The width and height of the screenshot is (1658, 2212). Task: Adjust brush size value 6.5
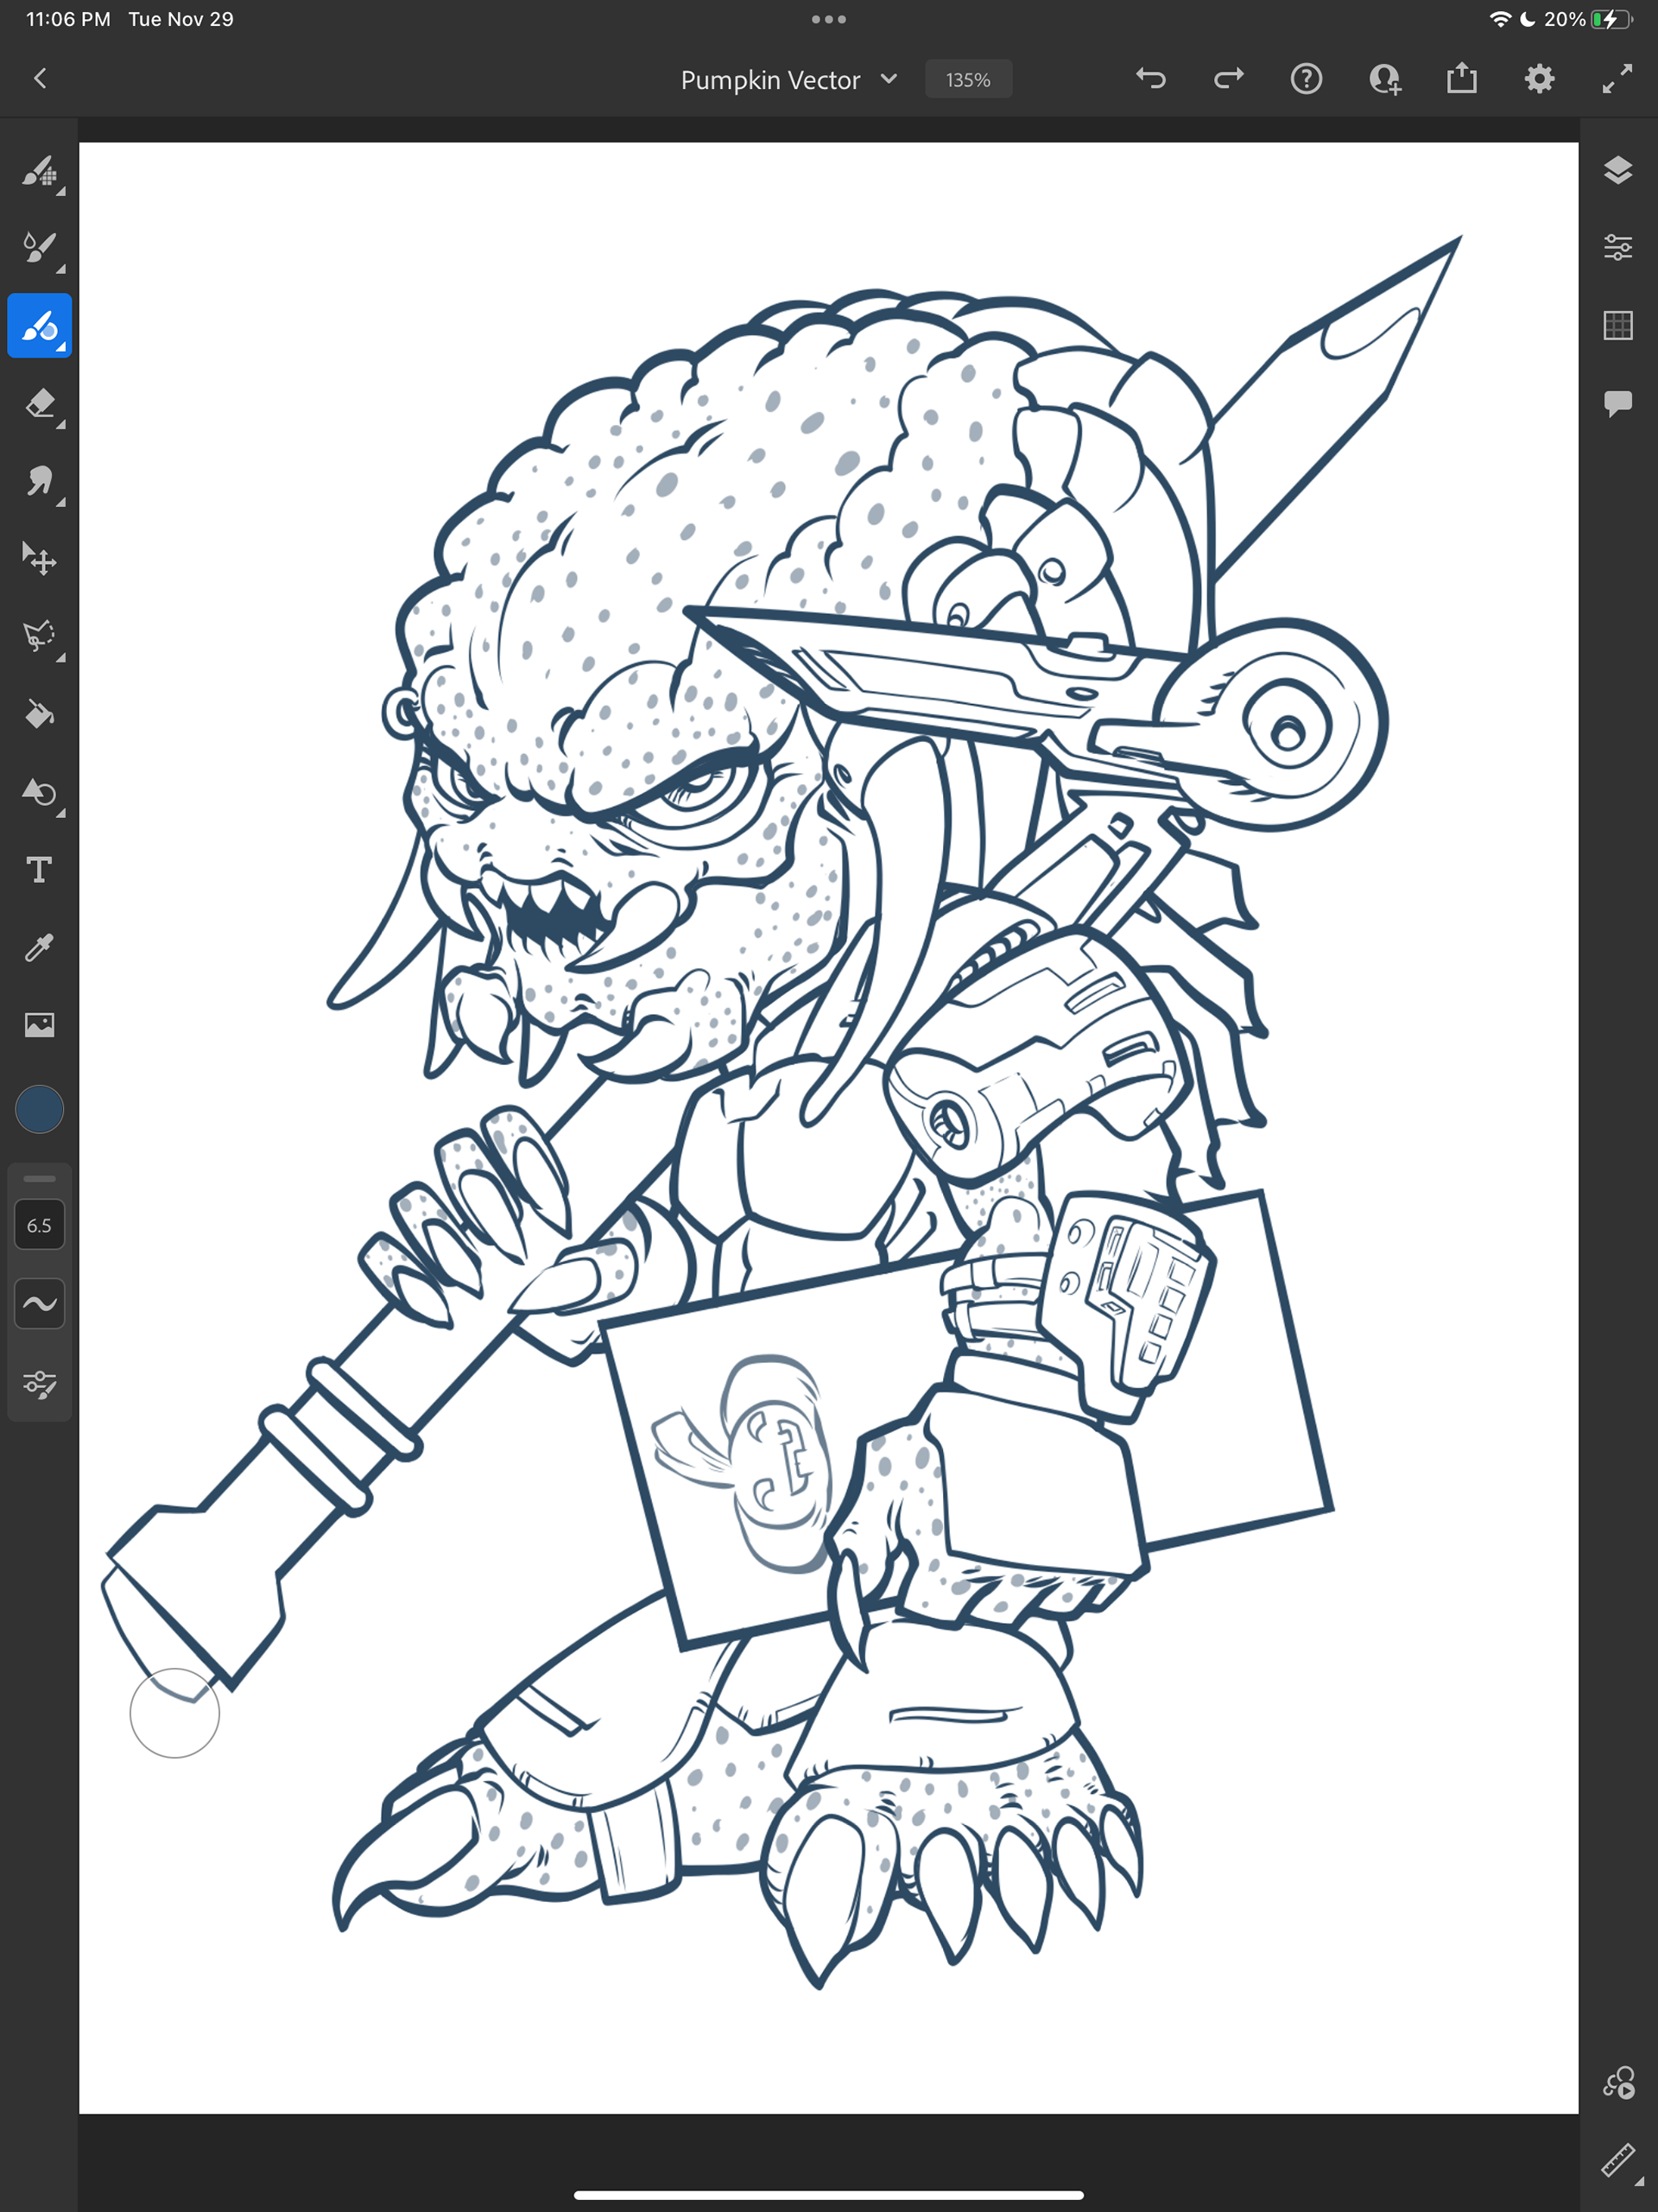40,1225
